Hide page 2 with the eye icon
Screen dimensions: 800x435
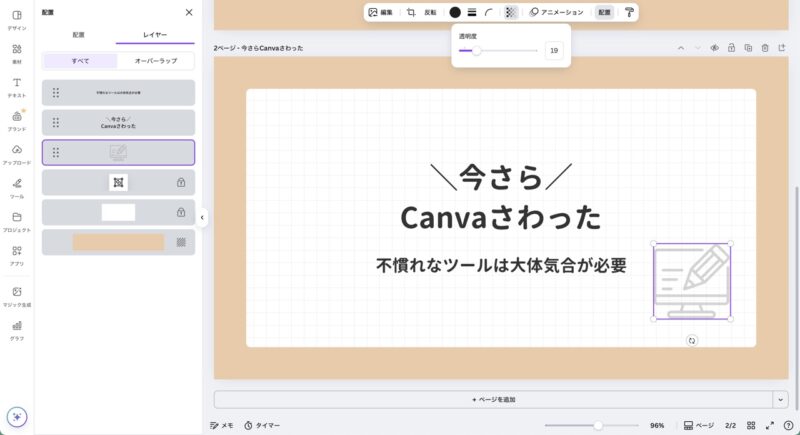click(714, 48)
